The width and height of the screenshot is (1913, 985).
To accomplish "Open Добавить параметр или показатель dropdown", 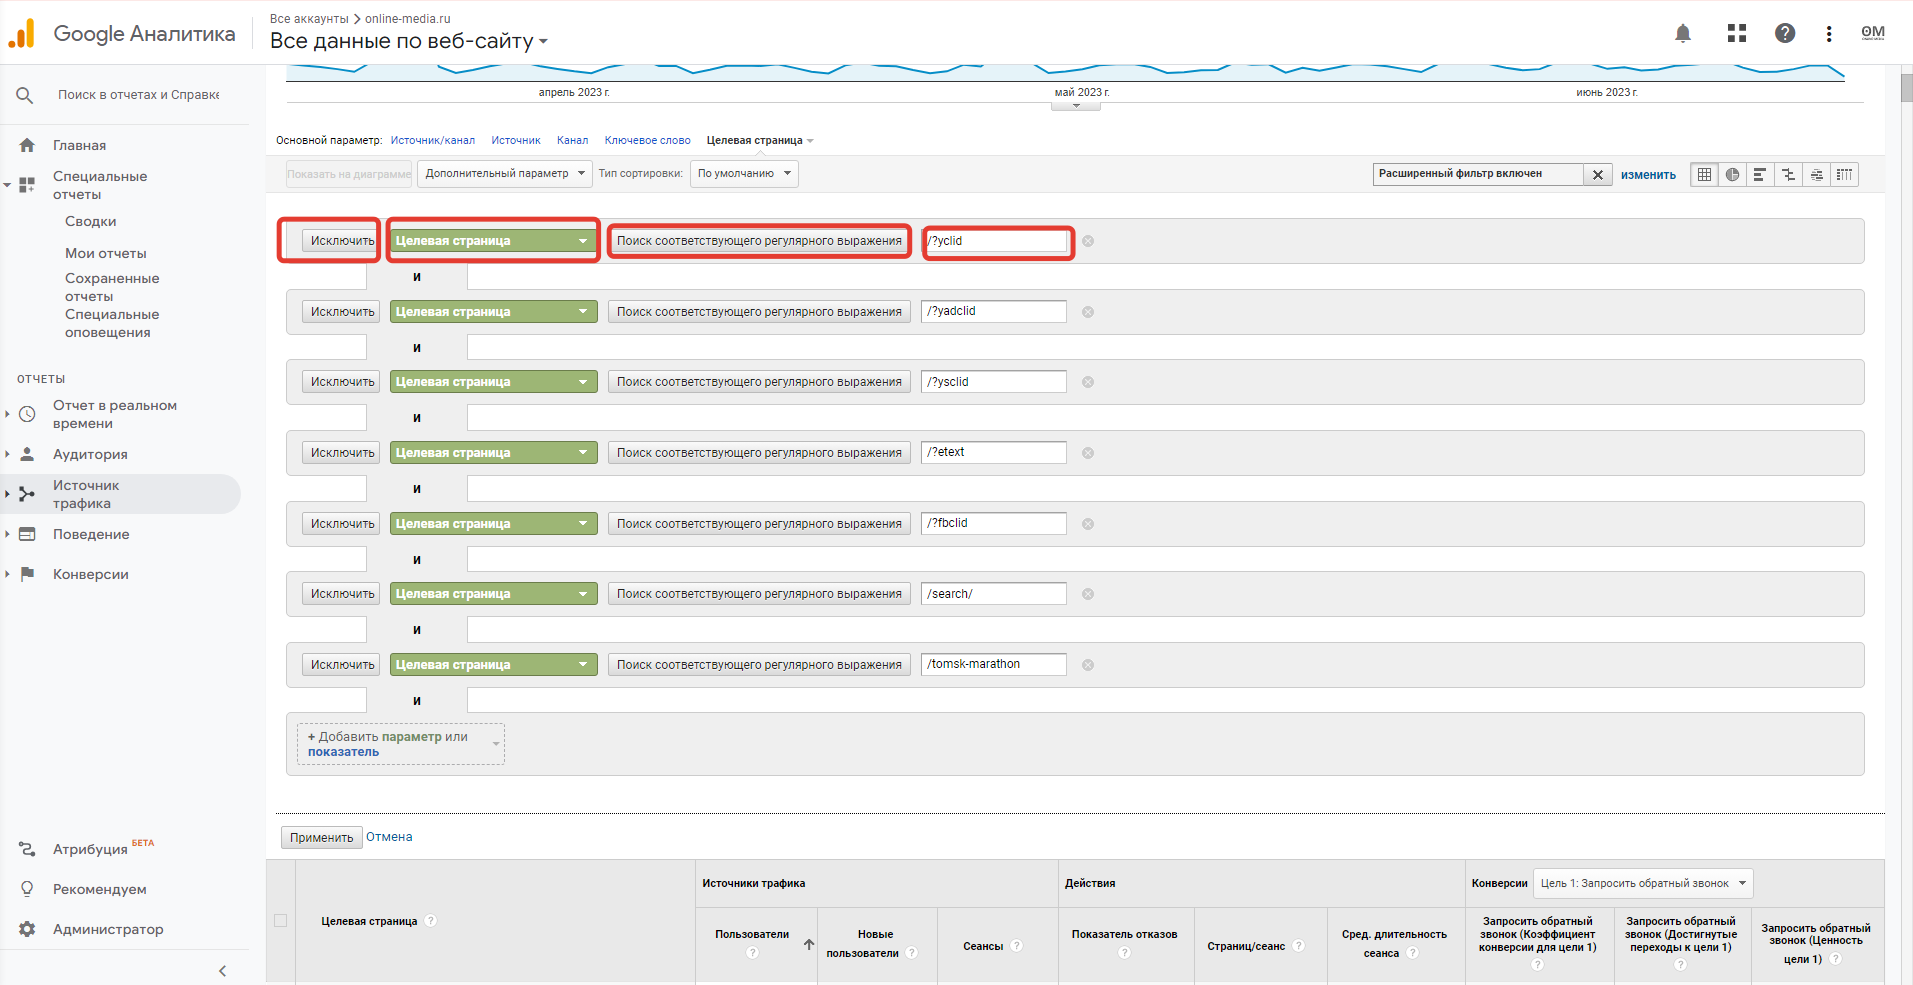I will pyautogui.click(x=401, y=744).
